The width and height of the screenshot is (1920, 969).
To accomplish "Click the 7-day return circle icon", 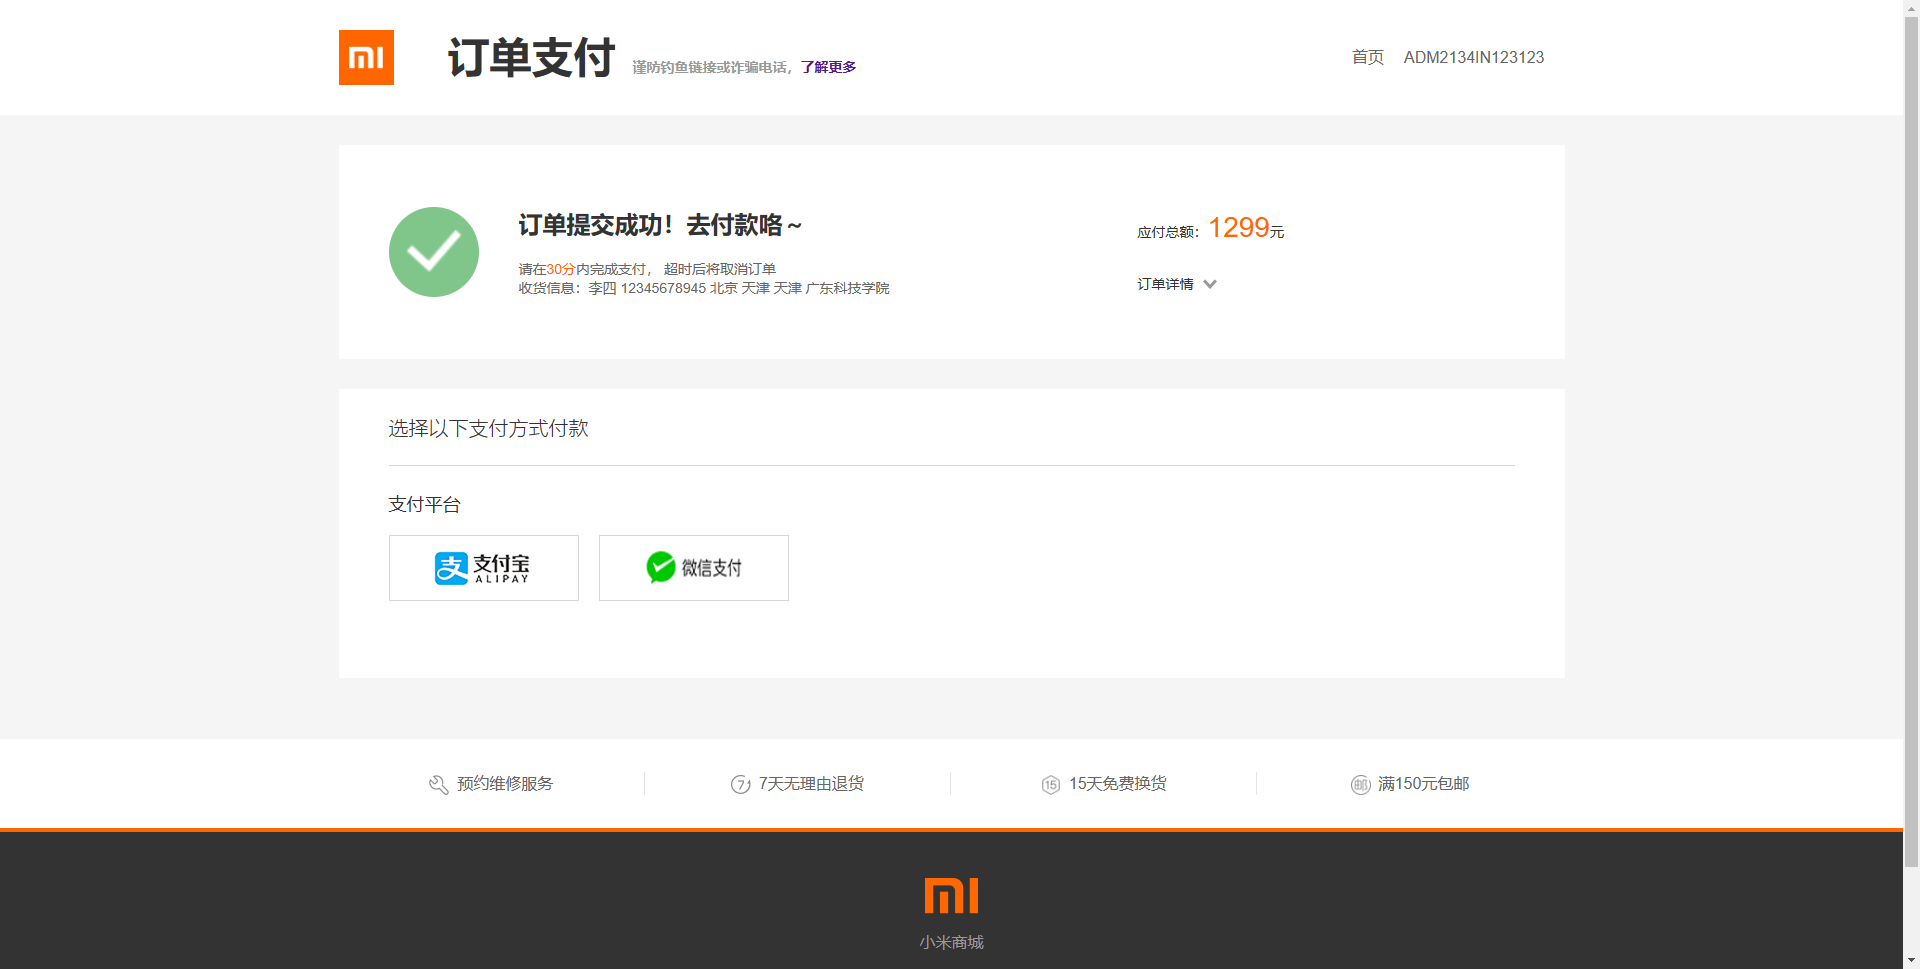I will click(742, 784).
